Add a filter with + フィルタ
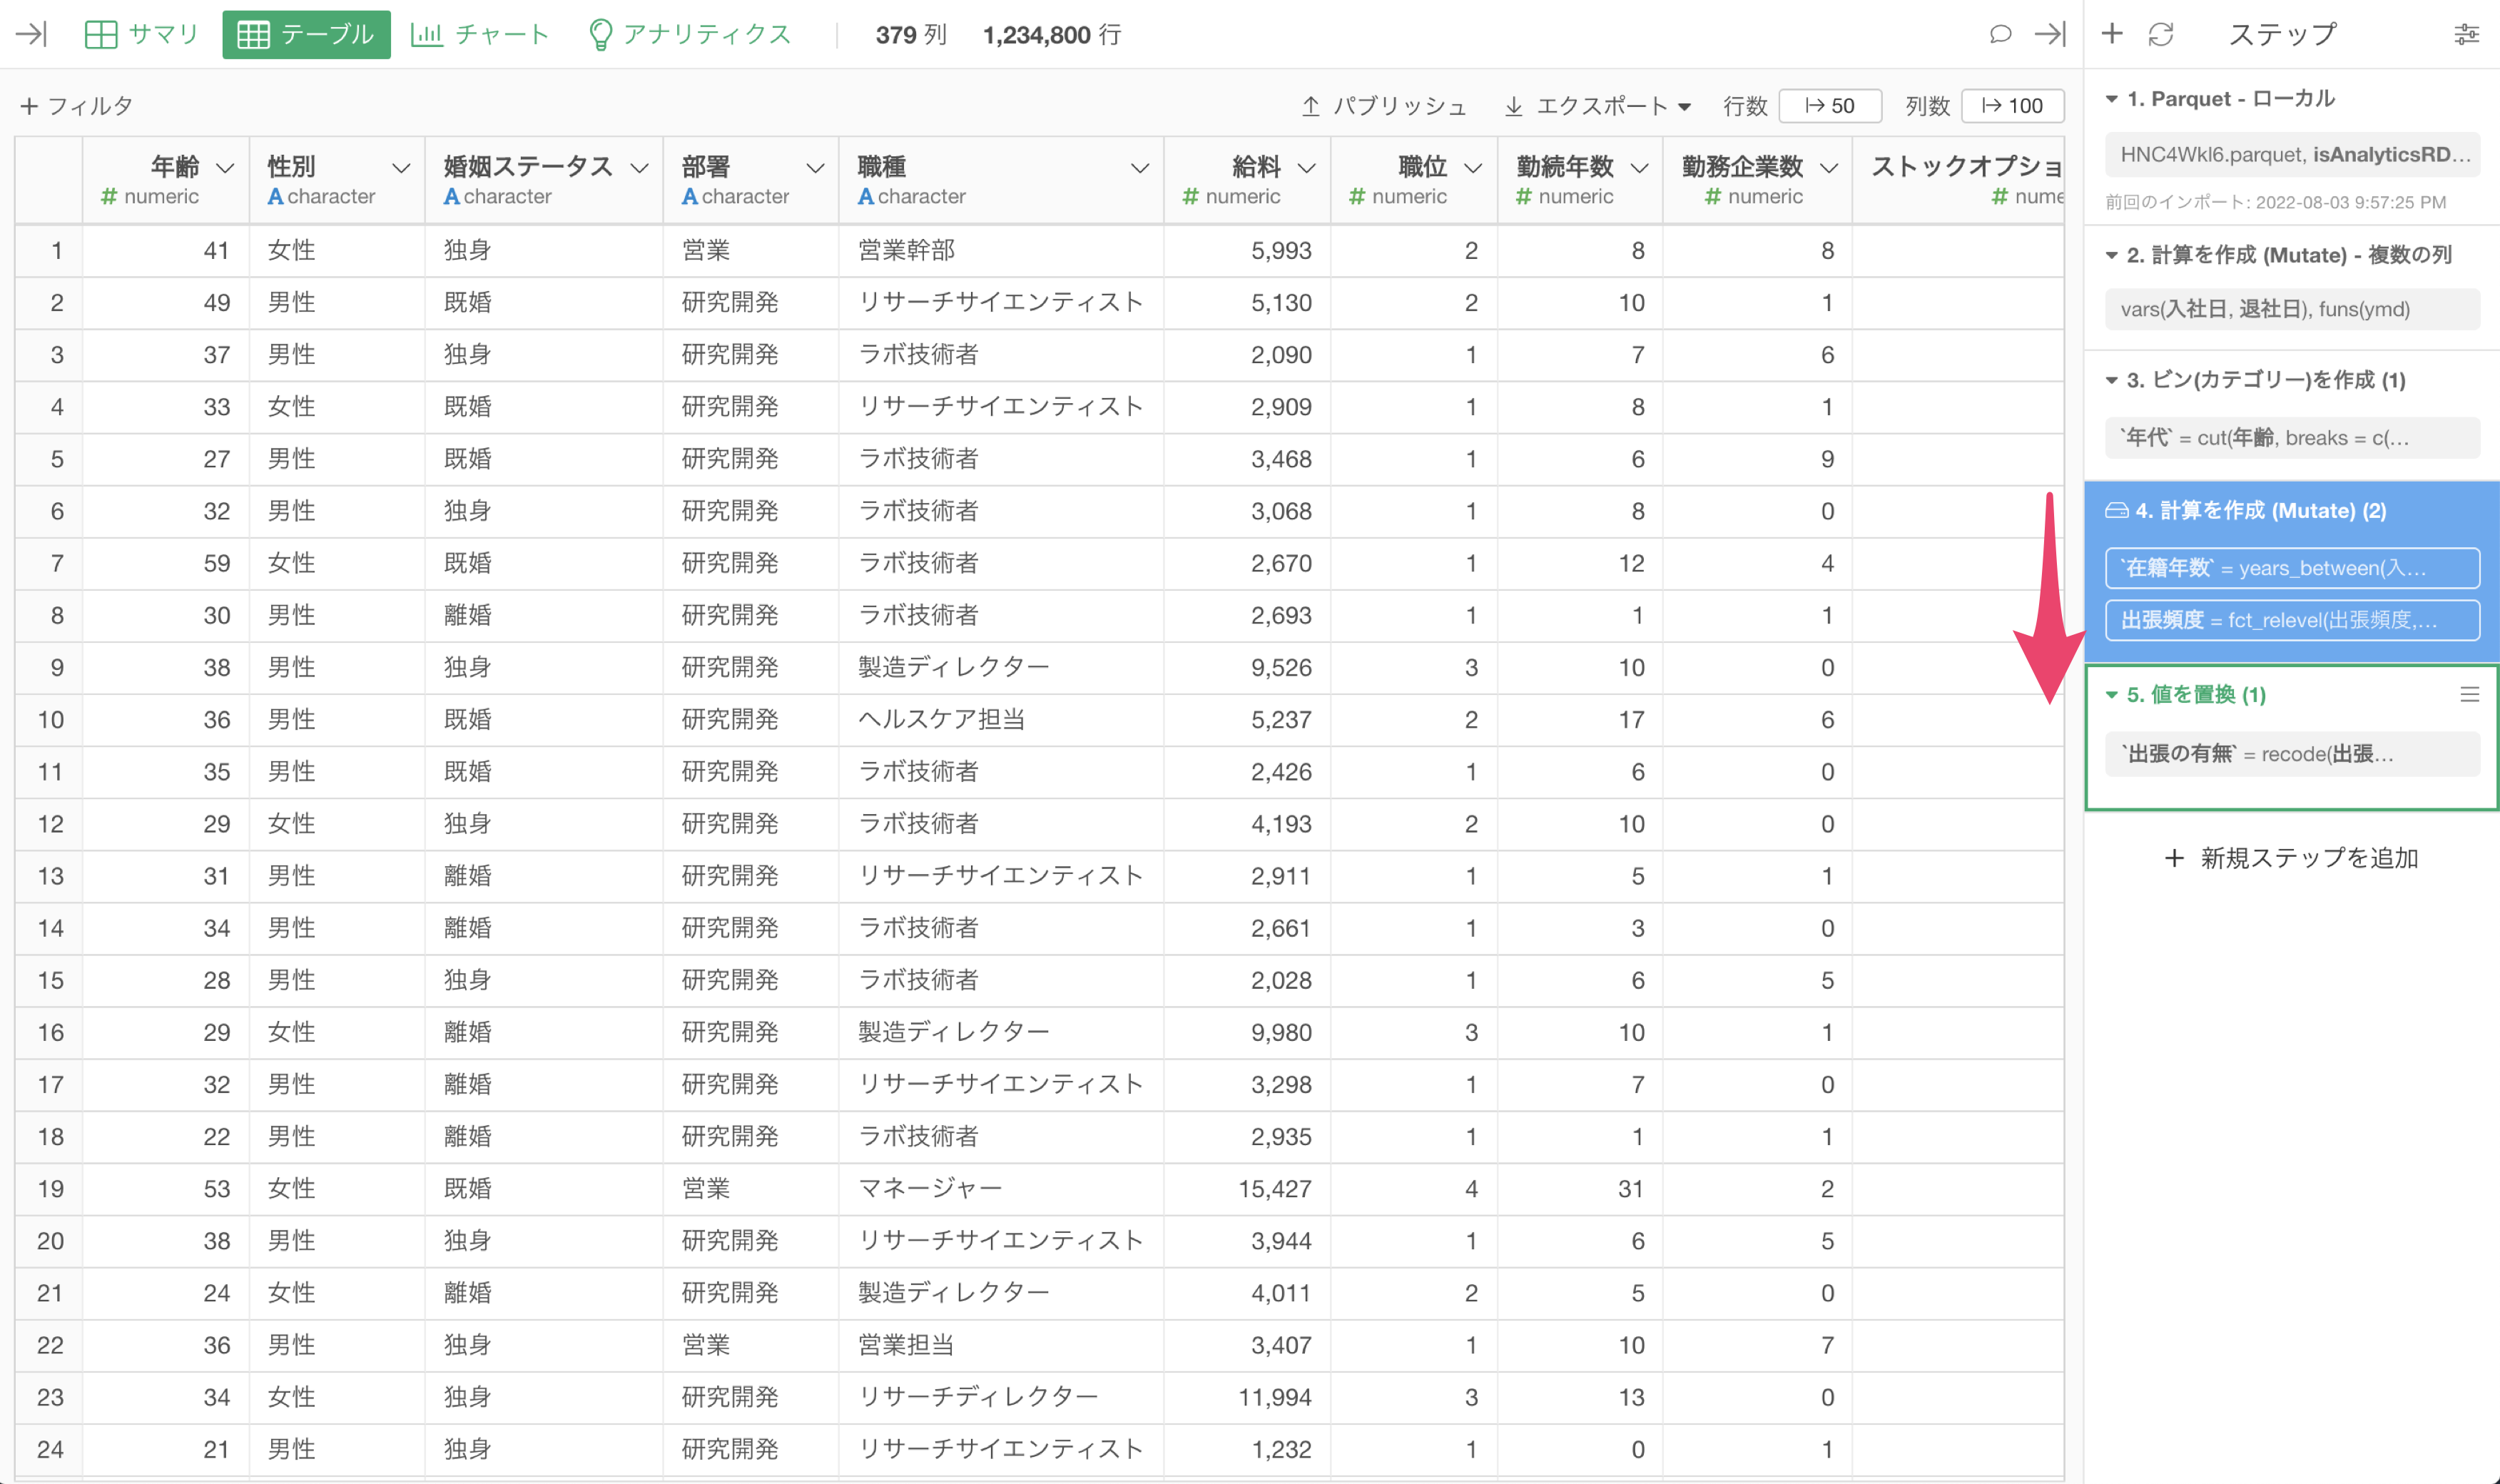This screenshot has width=2500, height=1484. [76, 106]
